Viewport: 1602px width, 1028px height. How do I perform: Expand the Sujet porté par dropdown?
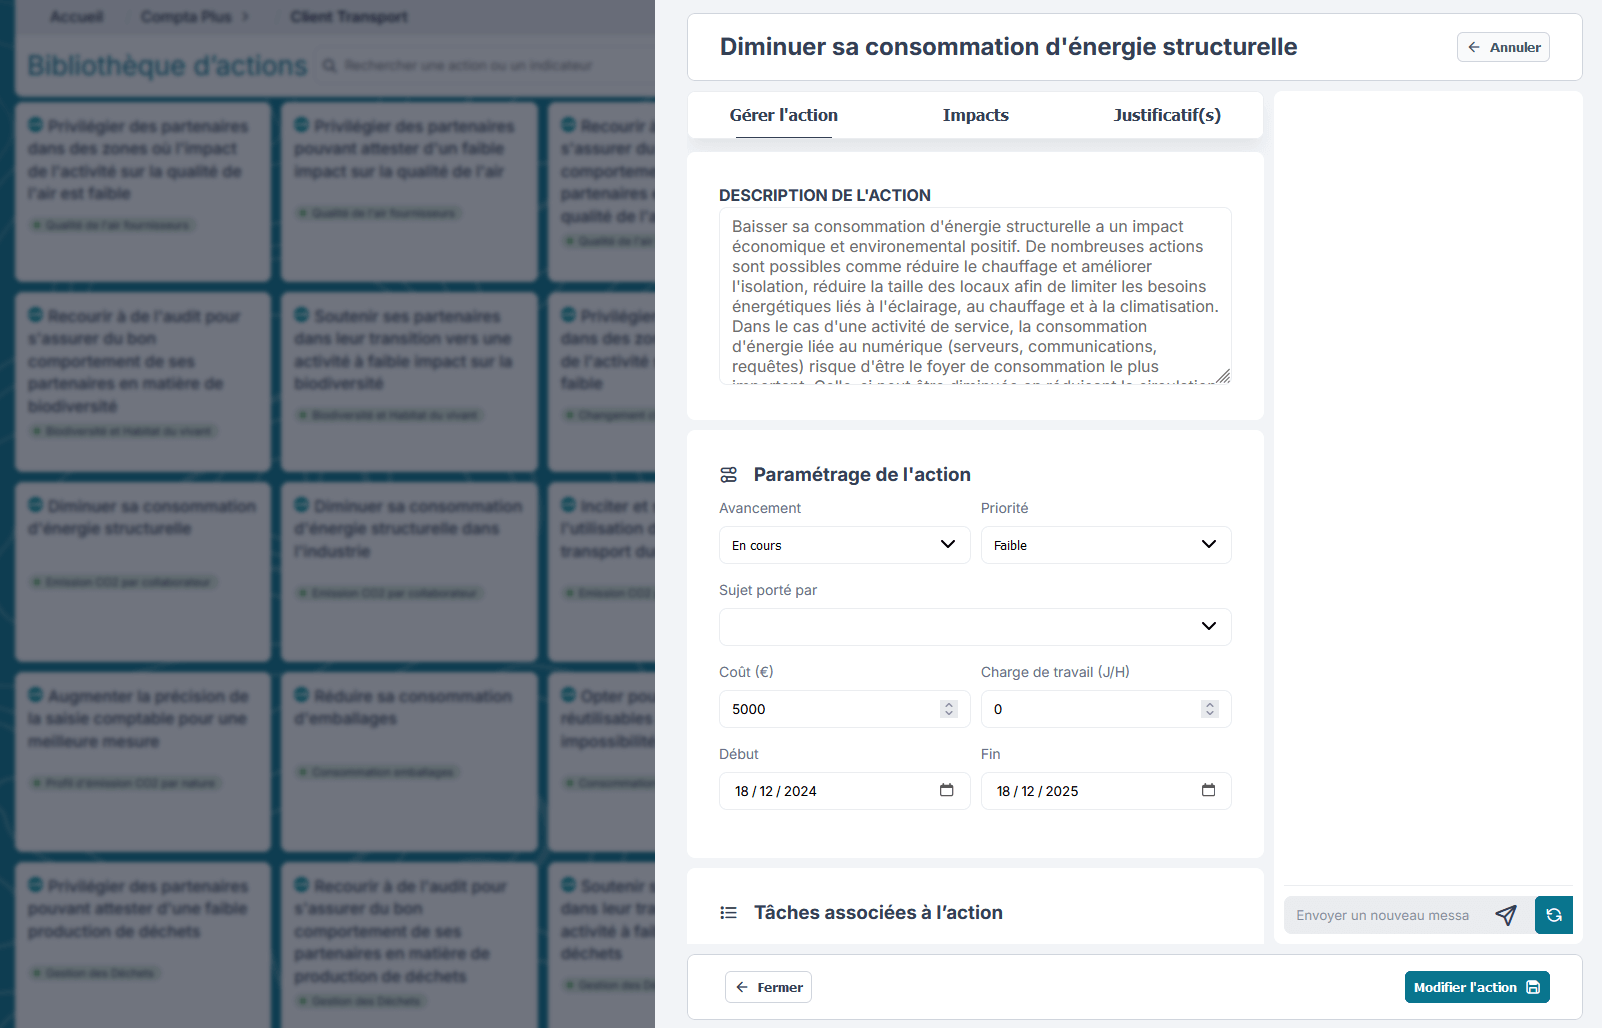pos(975,627)
